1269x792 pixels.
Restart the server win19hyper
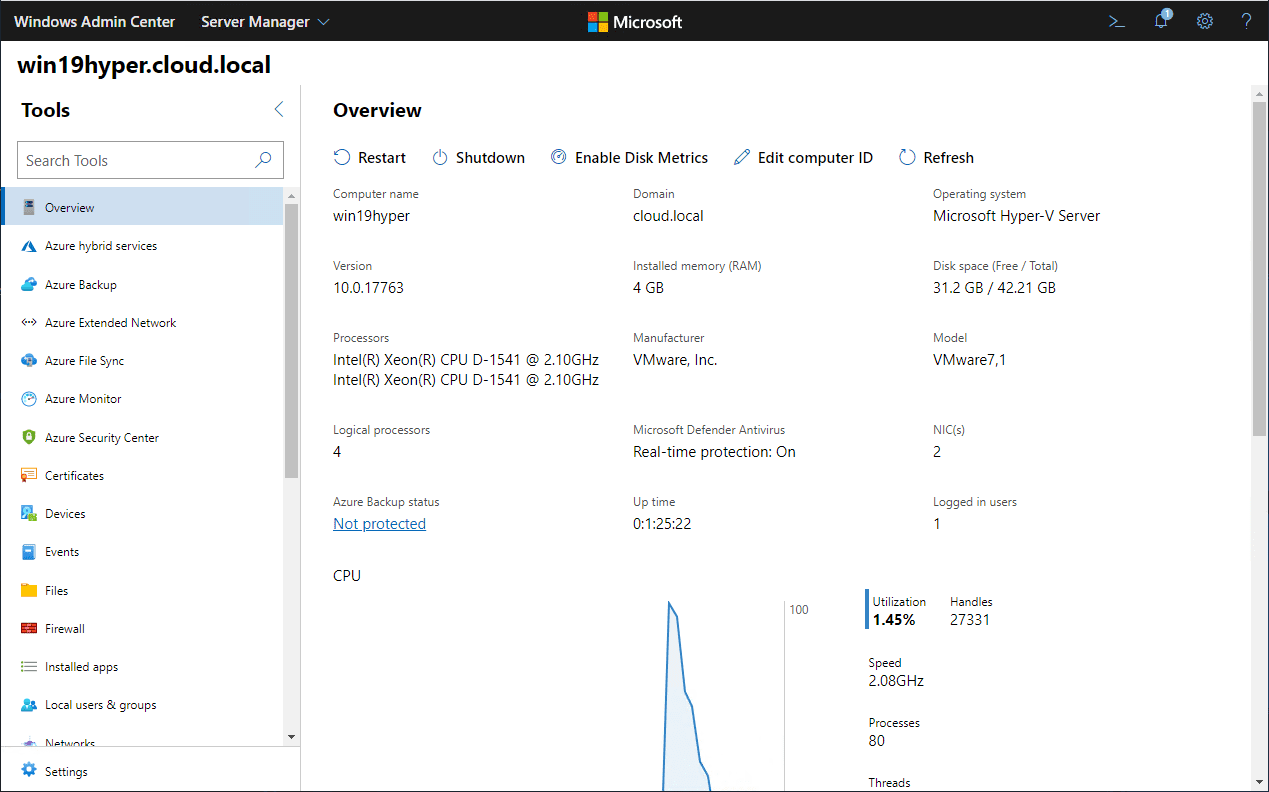coord(370,157)
